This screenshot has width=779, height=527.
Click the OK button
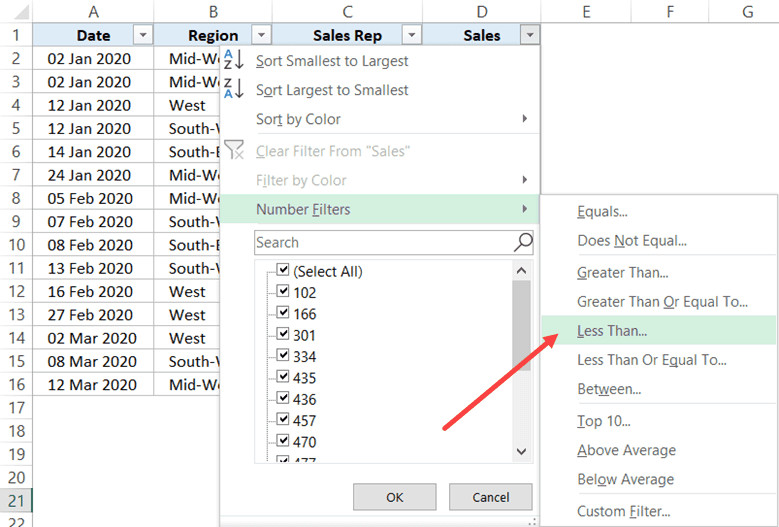coord(394,497)
